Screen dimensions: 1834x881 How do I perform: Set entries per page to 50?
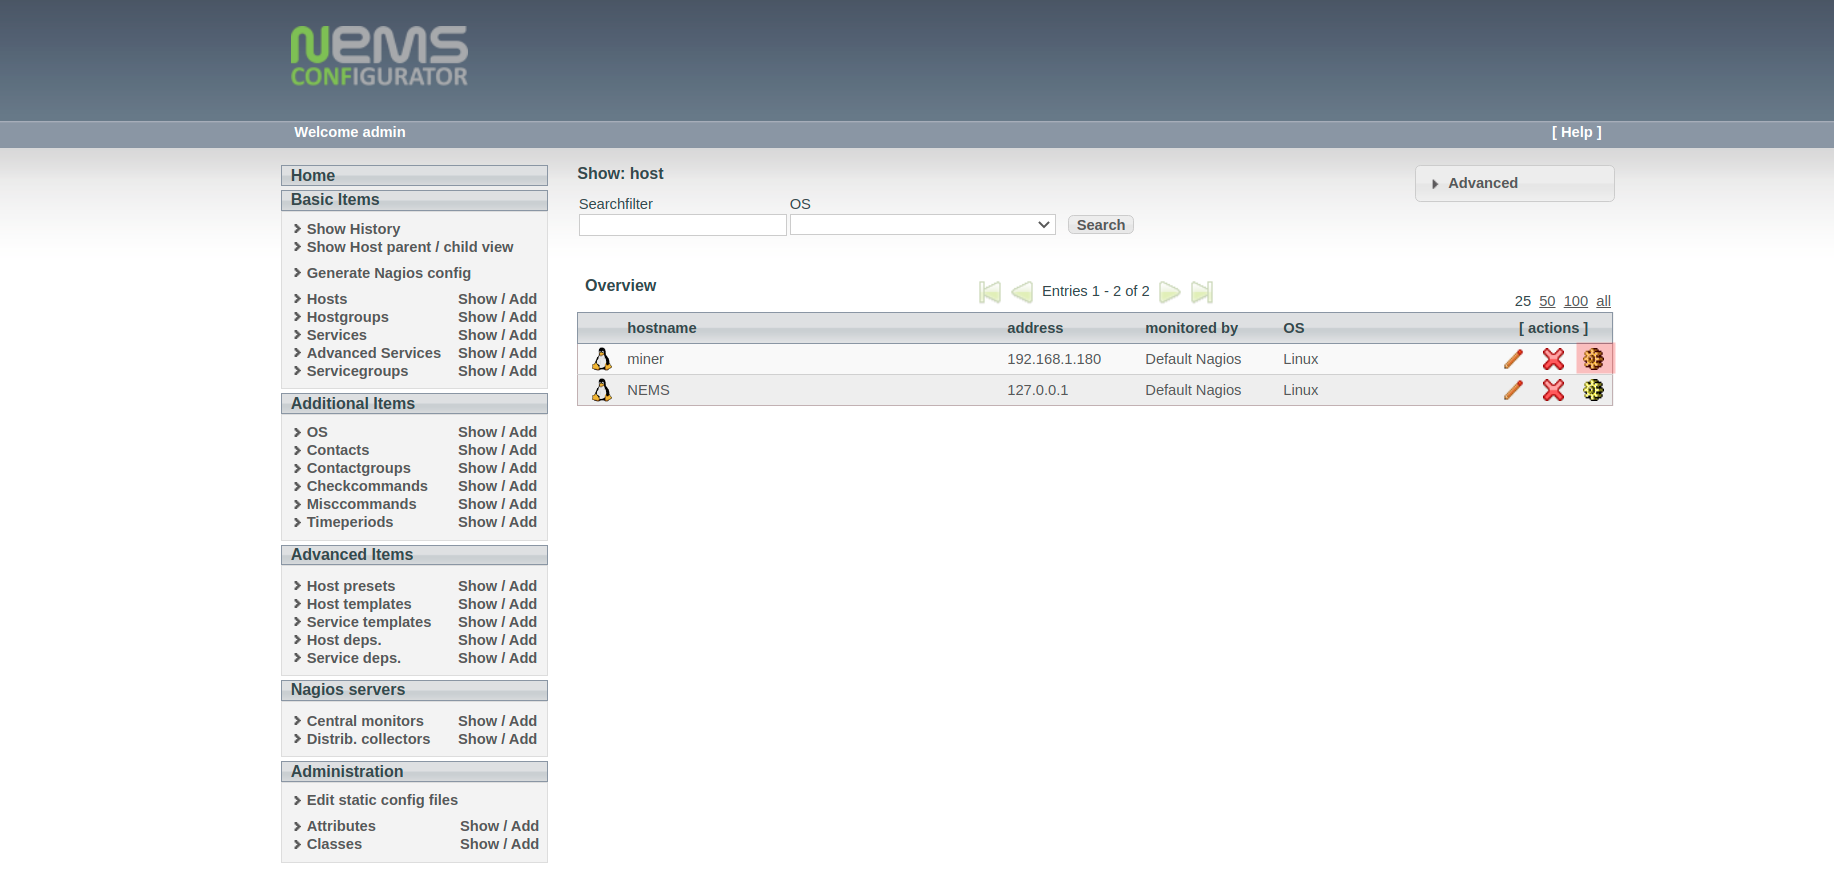click(1547, 301)
